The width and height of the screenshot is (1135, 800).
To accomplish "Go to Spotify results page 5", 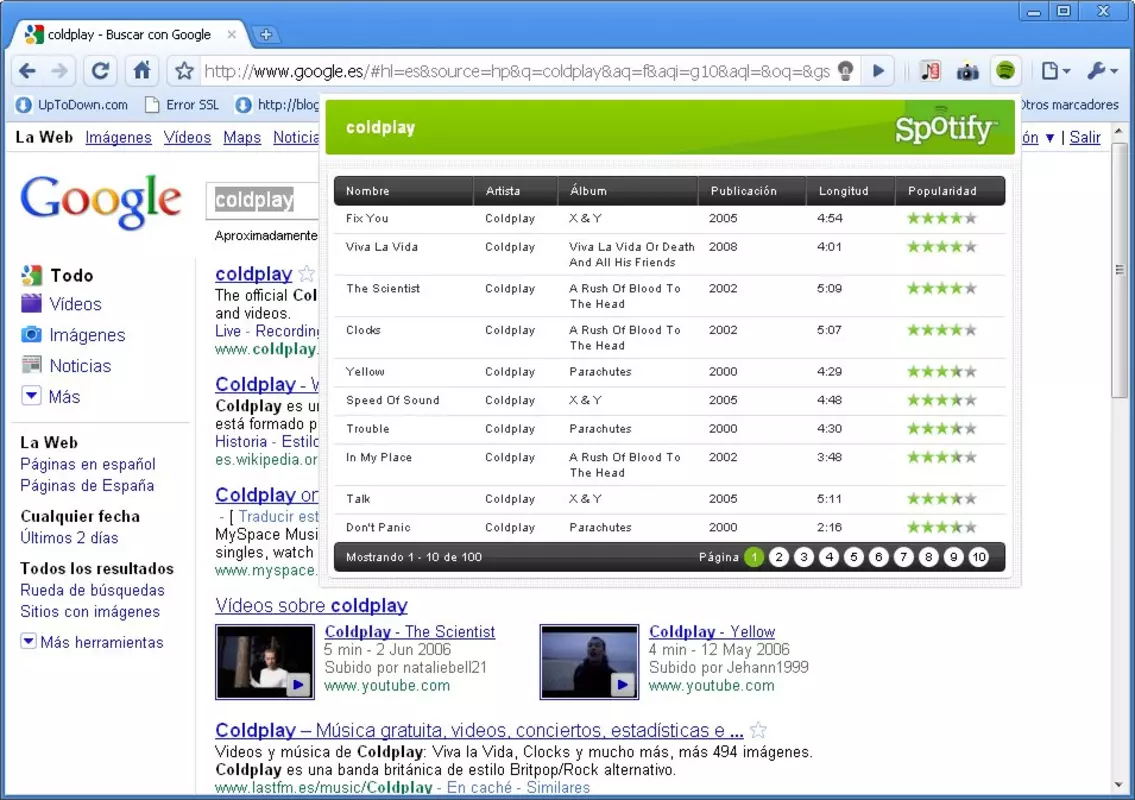I will [853, 557].
